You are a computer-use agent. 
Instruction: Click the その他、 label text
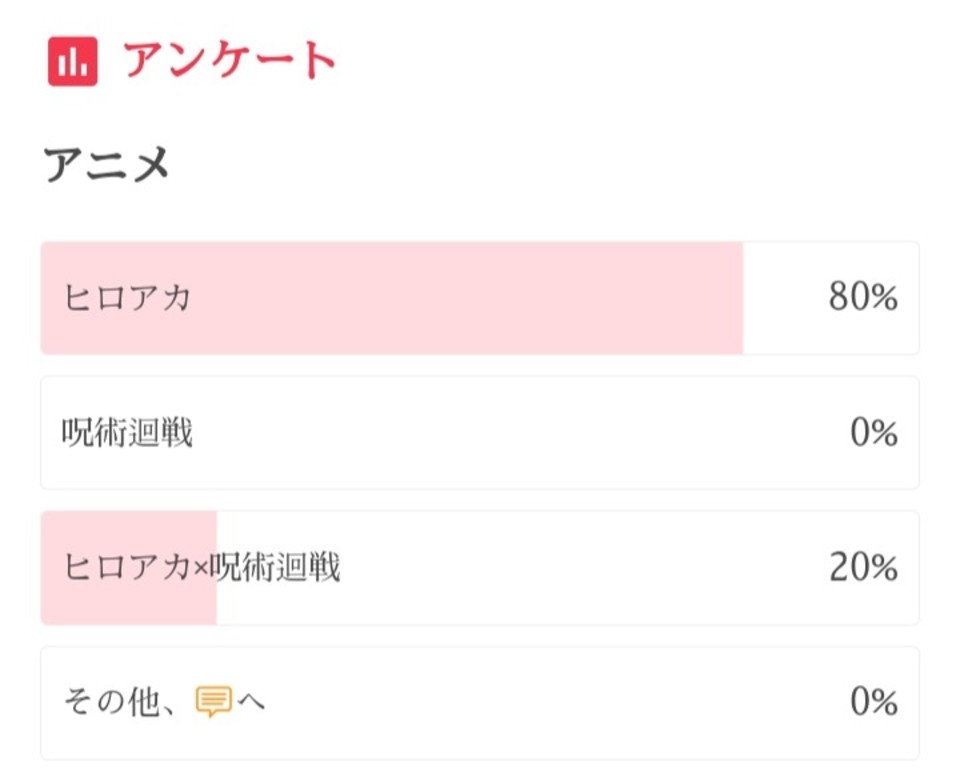pyautogui.click(x=122, y=702)
